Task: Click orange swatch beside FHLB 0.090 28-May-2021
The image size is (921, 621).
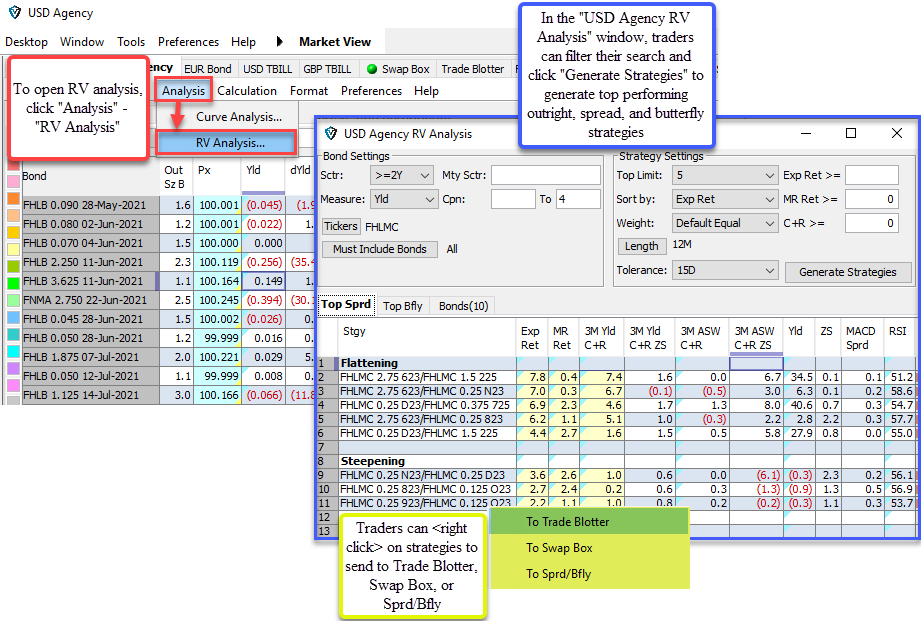Action: tap(13, 199)
